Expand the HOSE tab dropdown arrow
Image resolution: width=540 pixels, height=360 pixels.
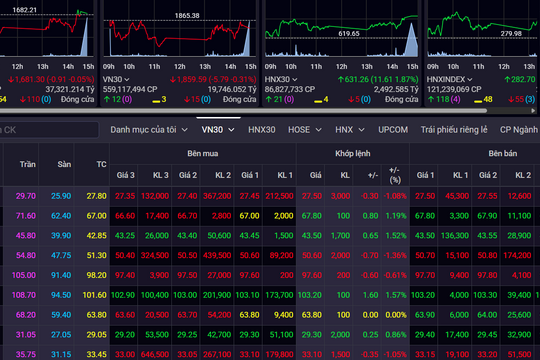click(319, 130)
